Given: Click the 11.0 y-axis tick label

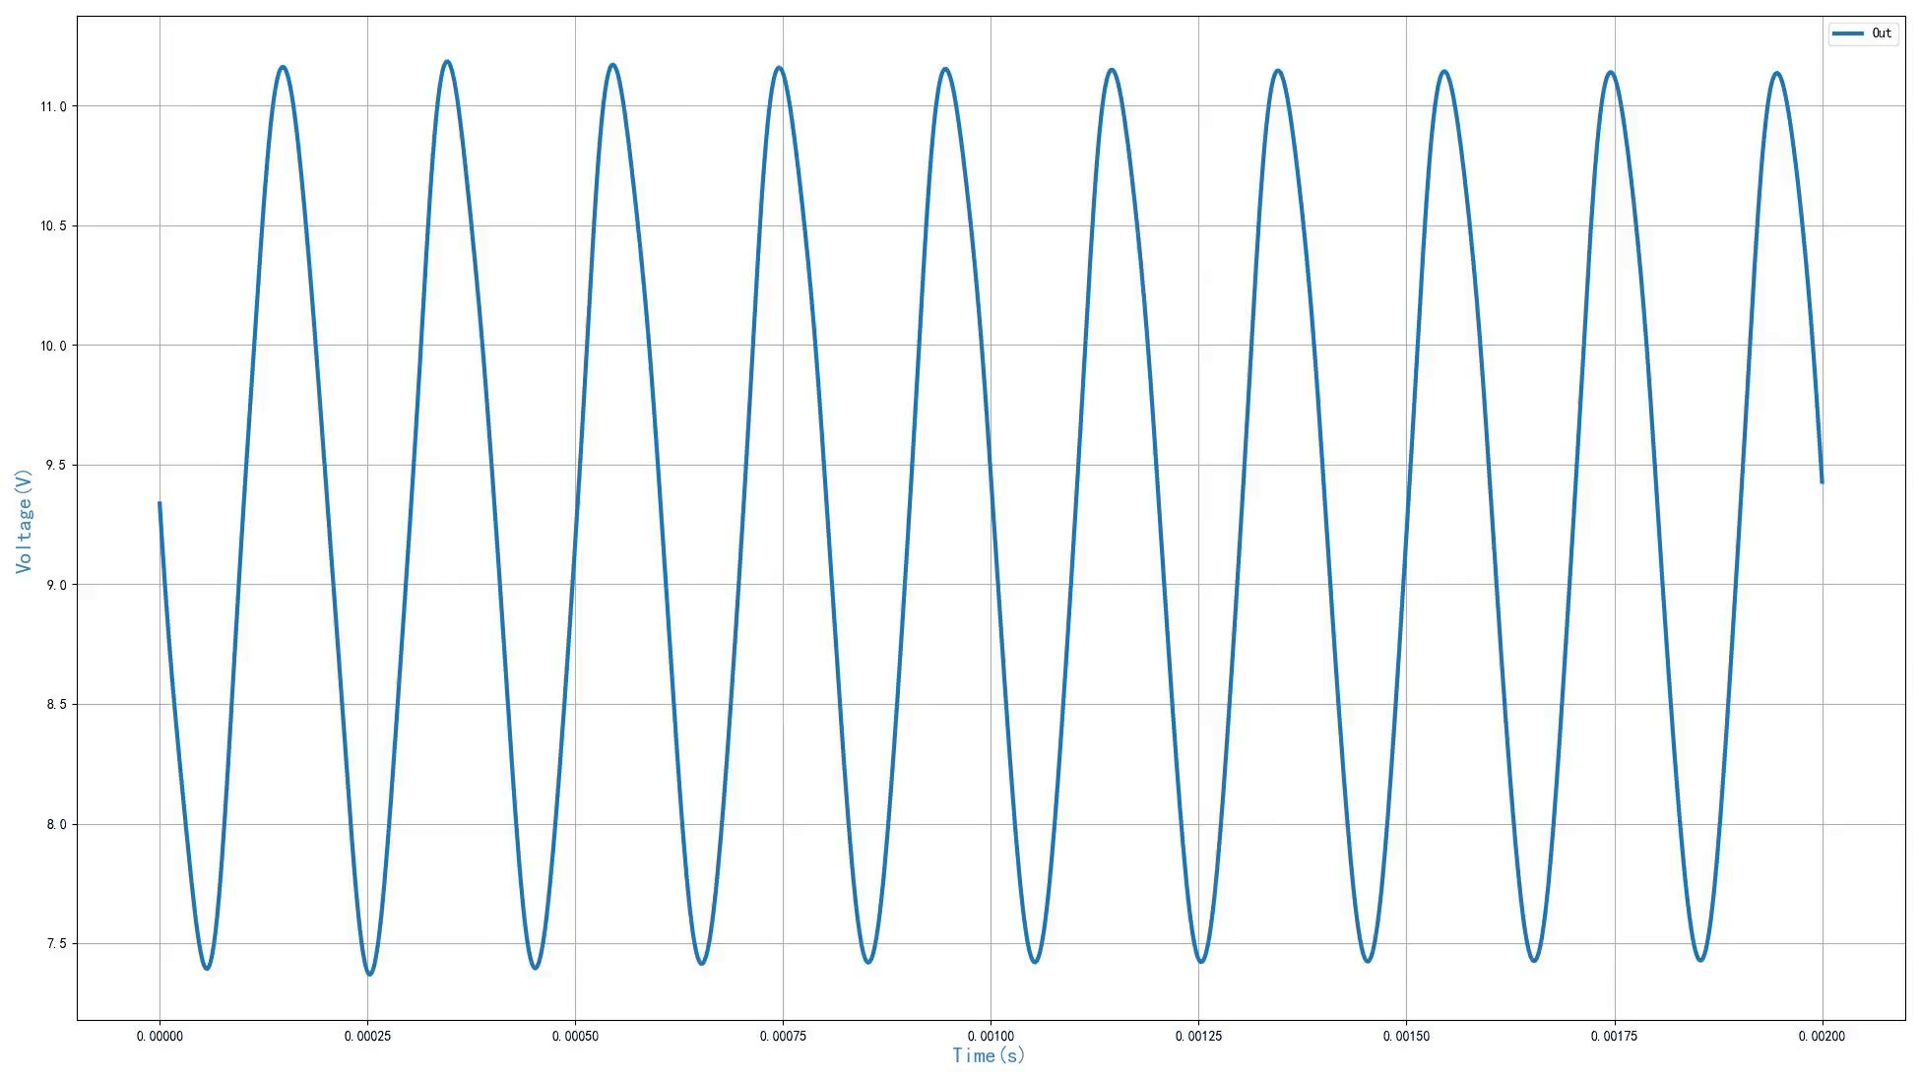Looking at the screenshot, I should coord(53,107).
